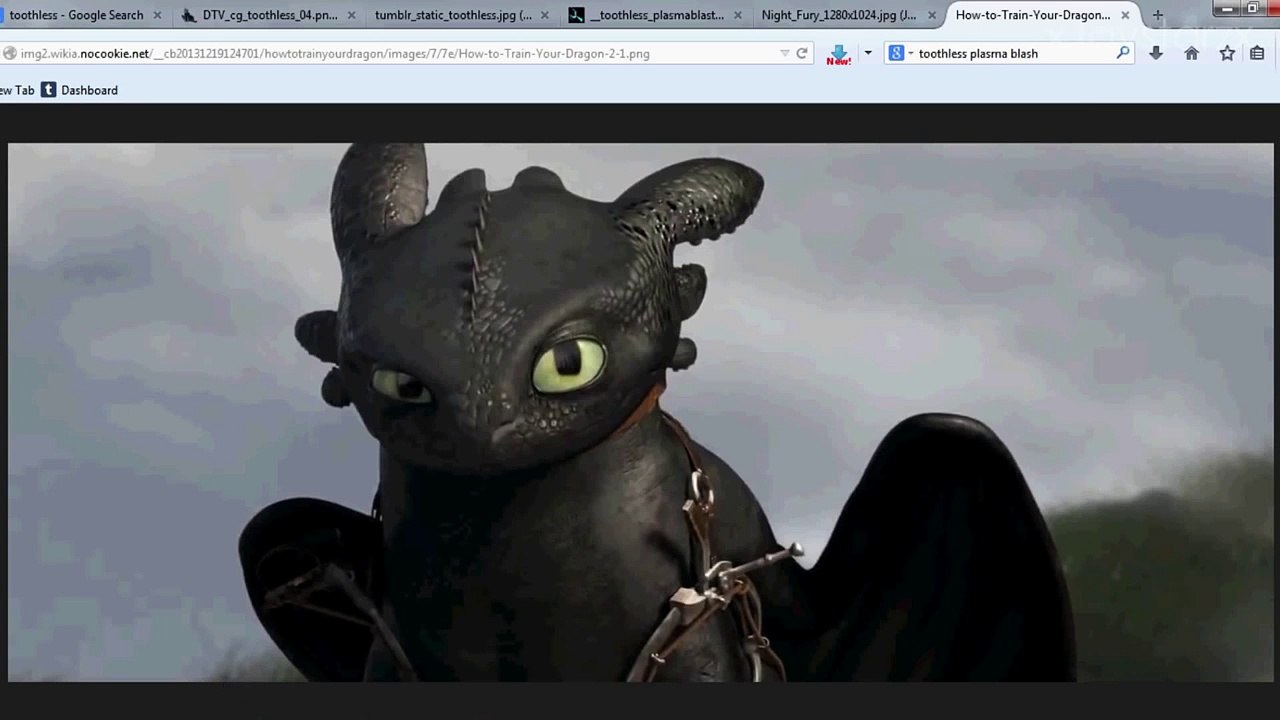1280x720 pixels.
Task: Switch to the DTV_cg_toothless_04 tab
Action: (x=269, y=15)
